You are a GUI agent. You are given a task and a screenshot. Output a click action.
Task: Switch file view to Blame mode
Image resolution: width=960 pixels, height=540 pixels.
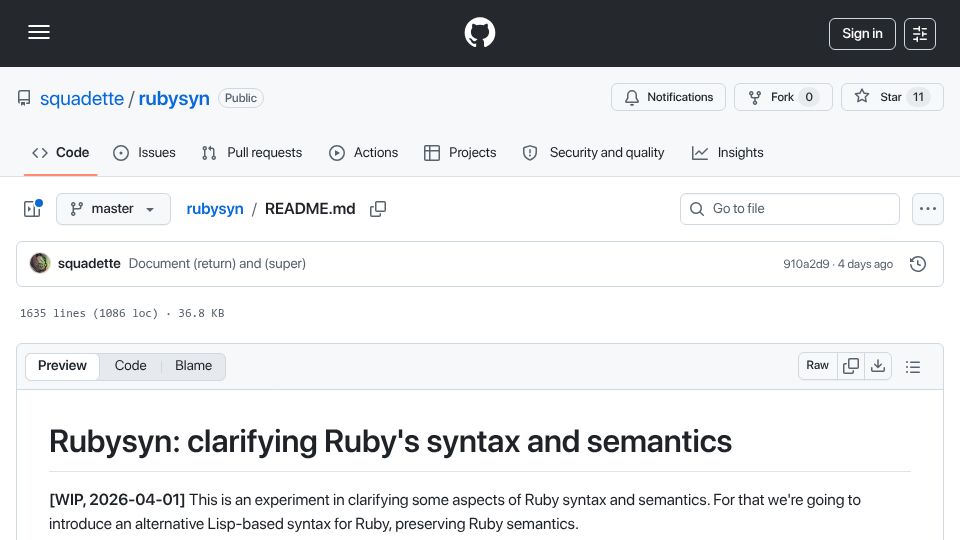pos(193,366)
